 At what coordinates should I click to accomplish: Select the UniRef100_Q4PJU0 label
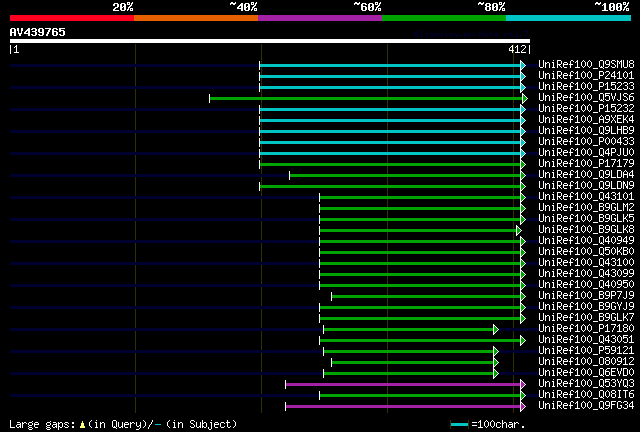pos(586,153)
